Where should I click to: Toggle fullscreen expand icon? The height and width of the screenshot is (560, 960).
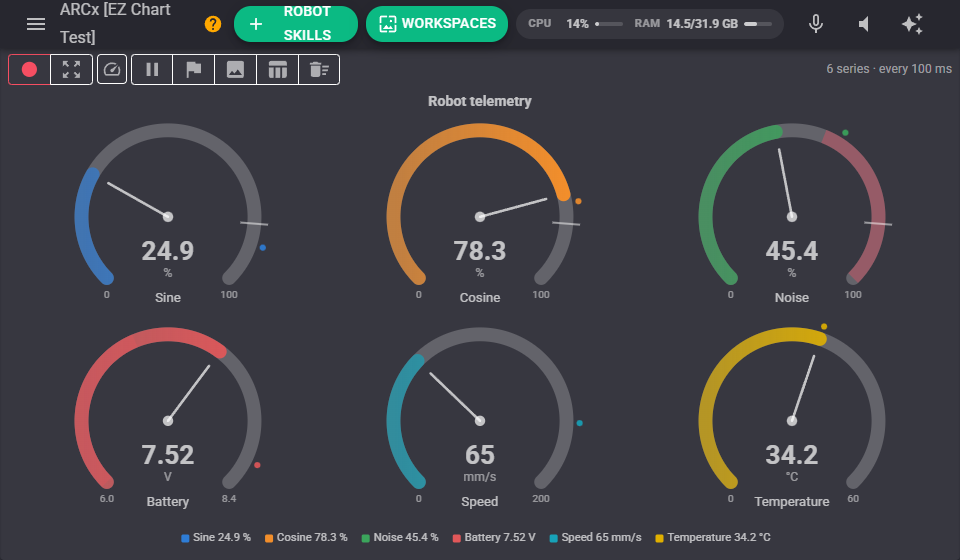coord(71,69)
